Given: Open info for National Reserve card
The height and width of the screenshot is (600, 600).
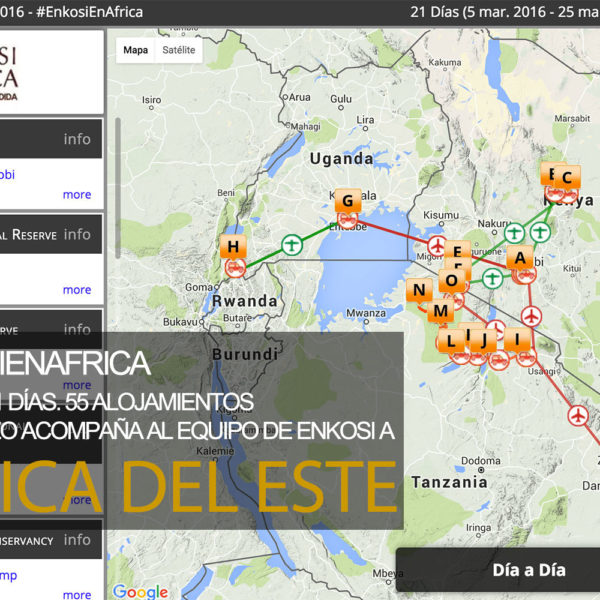Looking at the screenshot, I should (77, 234).
